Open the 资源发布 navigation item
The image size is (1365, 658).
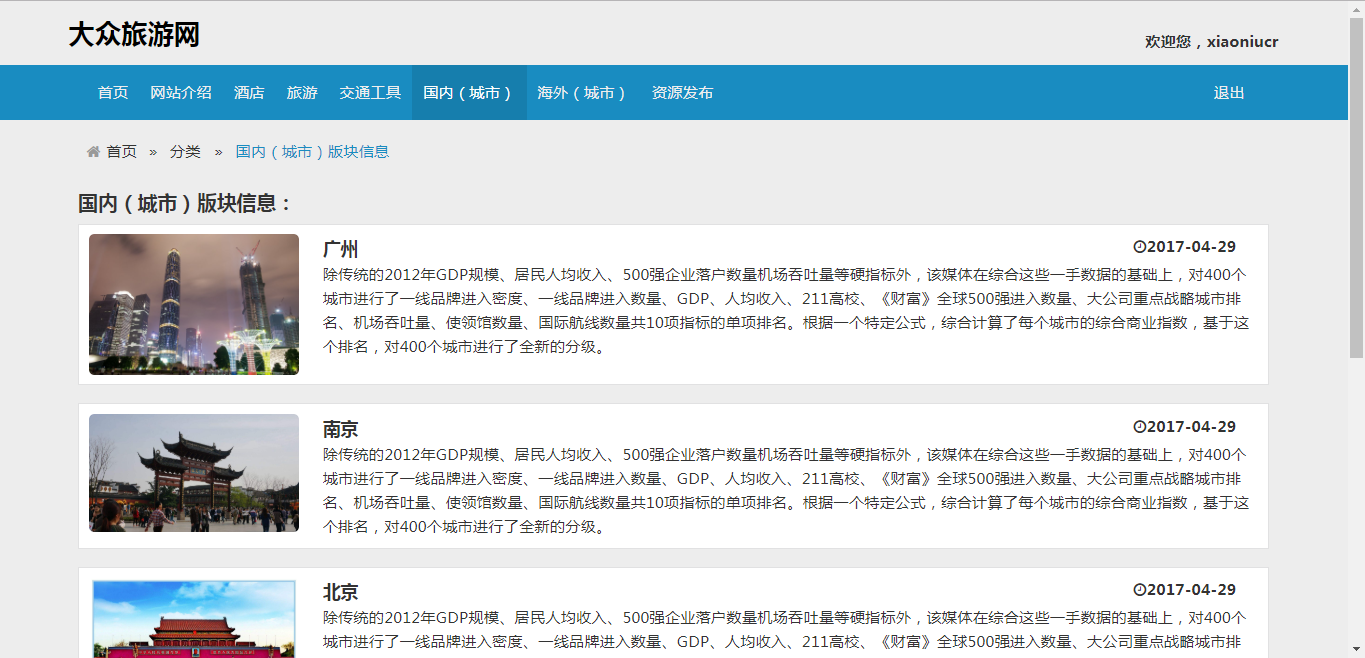683,93
